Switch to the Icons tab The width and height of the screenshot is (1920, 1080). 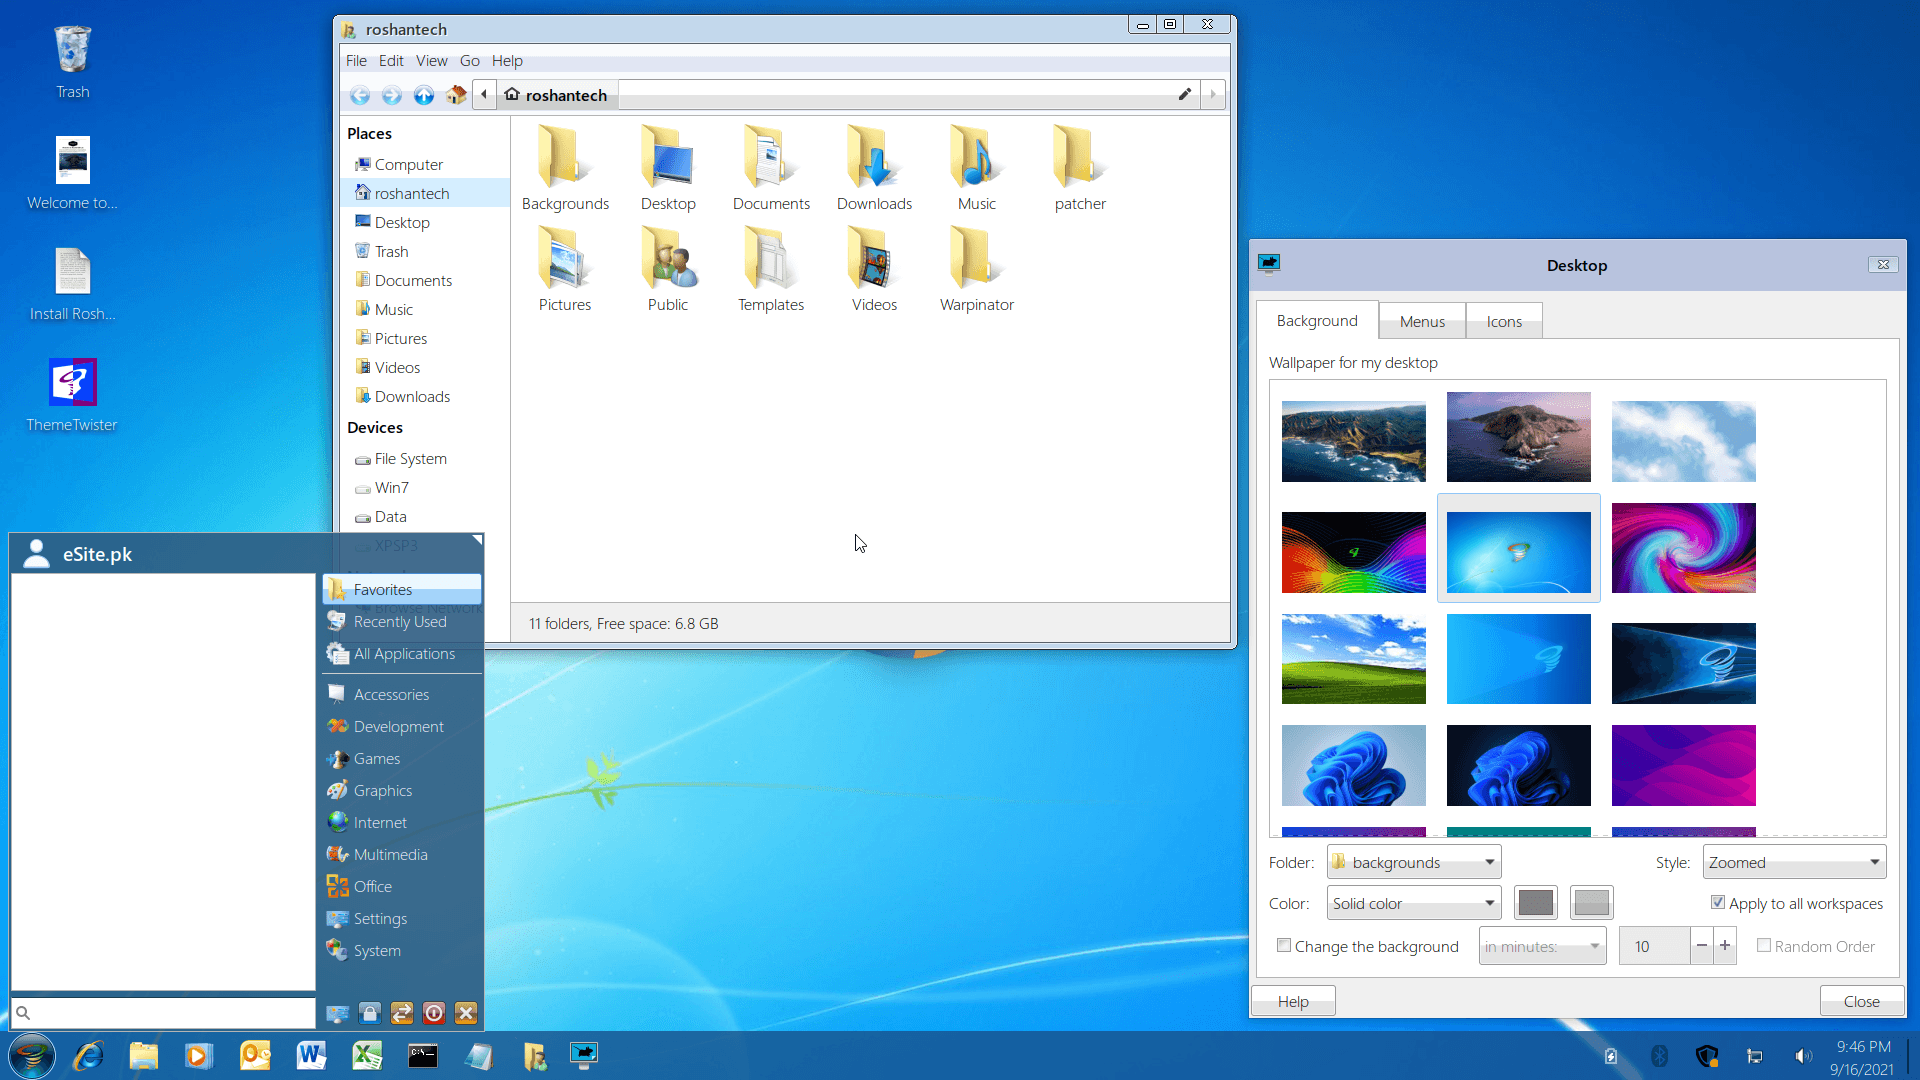click(1504, 321)
